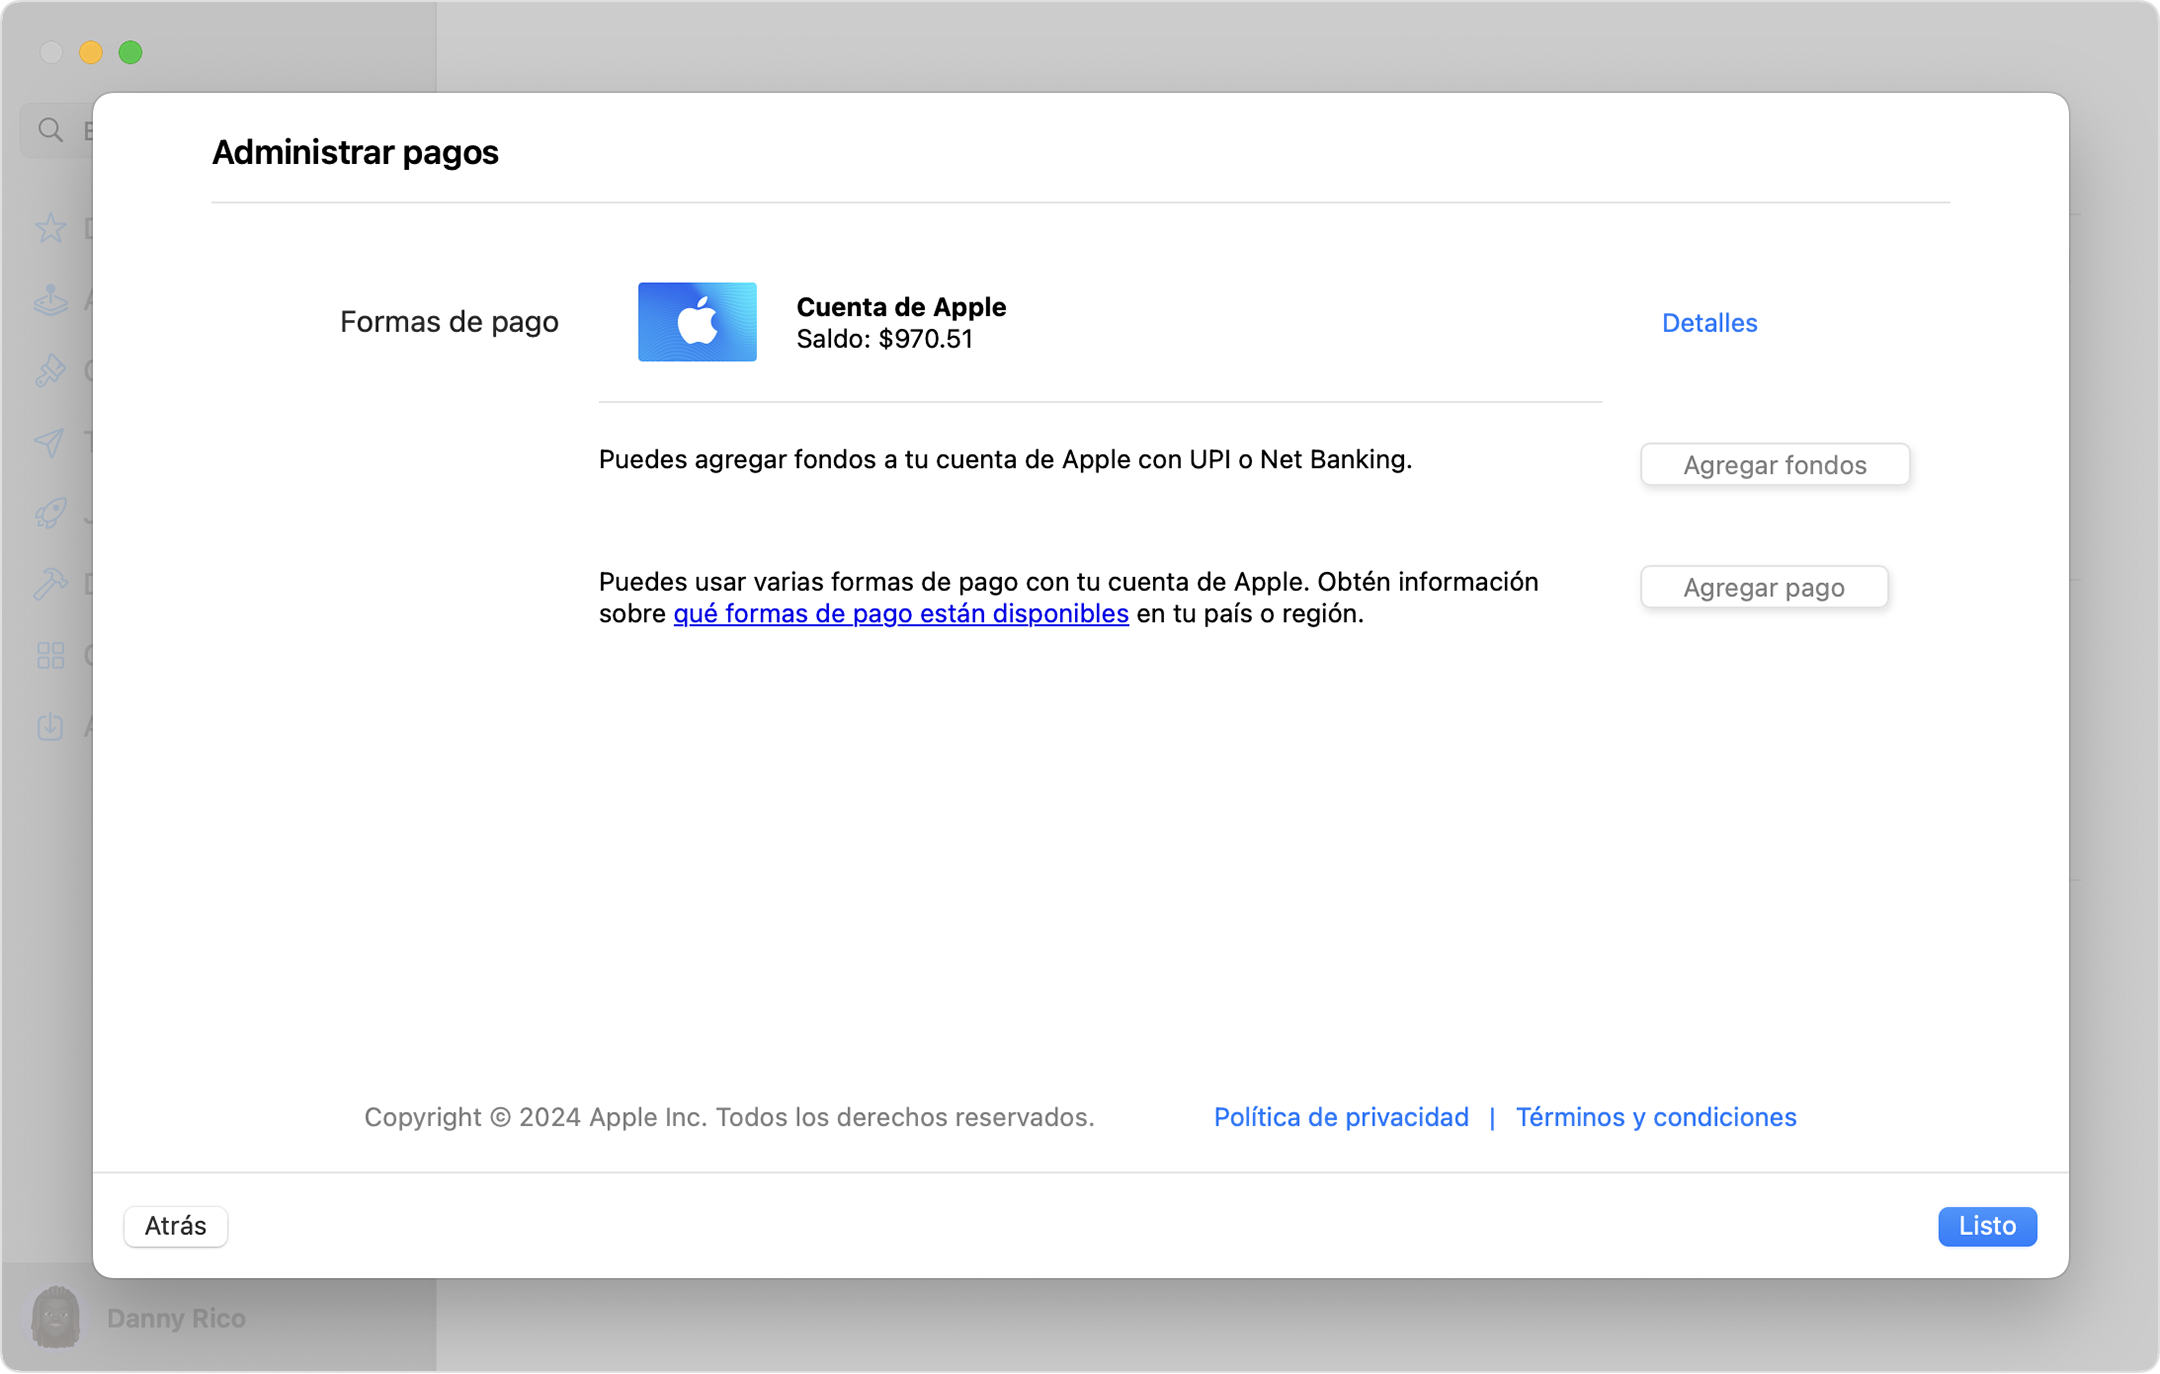This screenshot has height=1374, width=2160.
Task: Click the green zoom window button
Action: point(130,52)
